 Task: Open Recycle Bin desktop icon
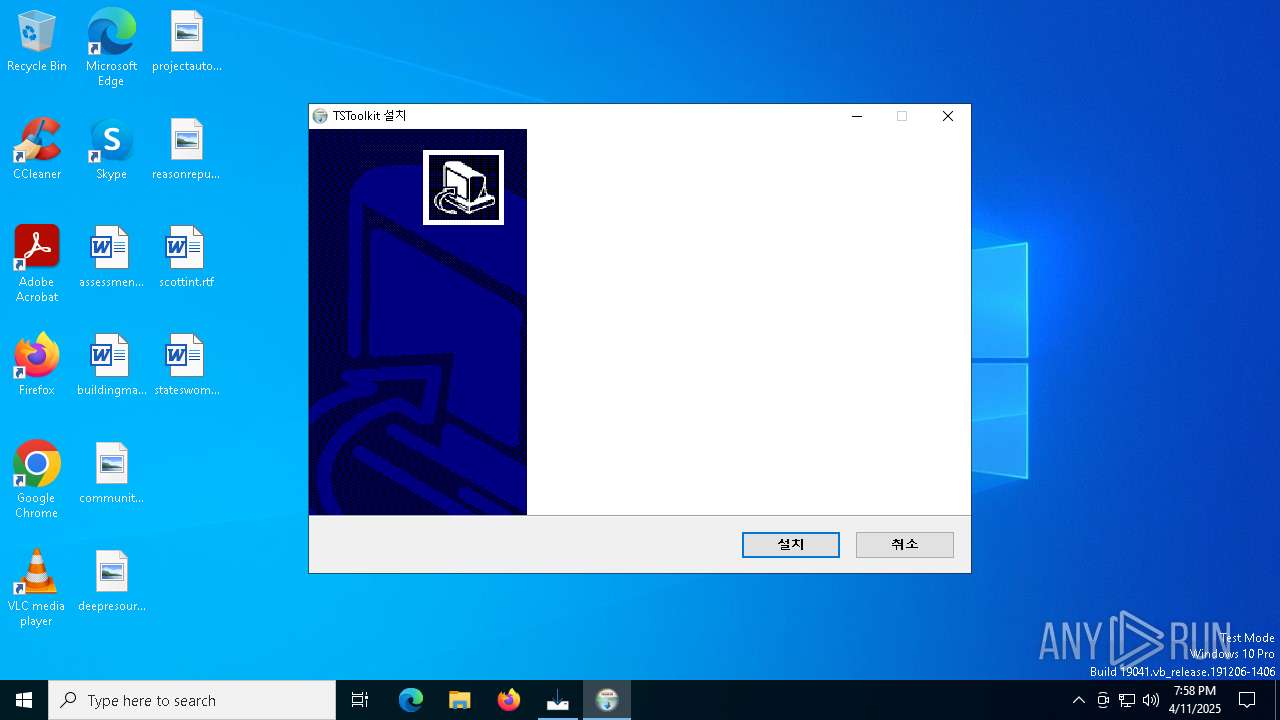(37, 42)
